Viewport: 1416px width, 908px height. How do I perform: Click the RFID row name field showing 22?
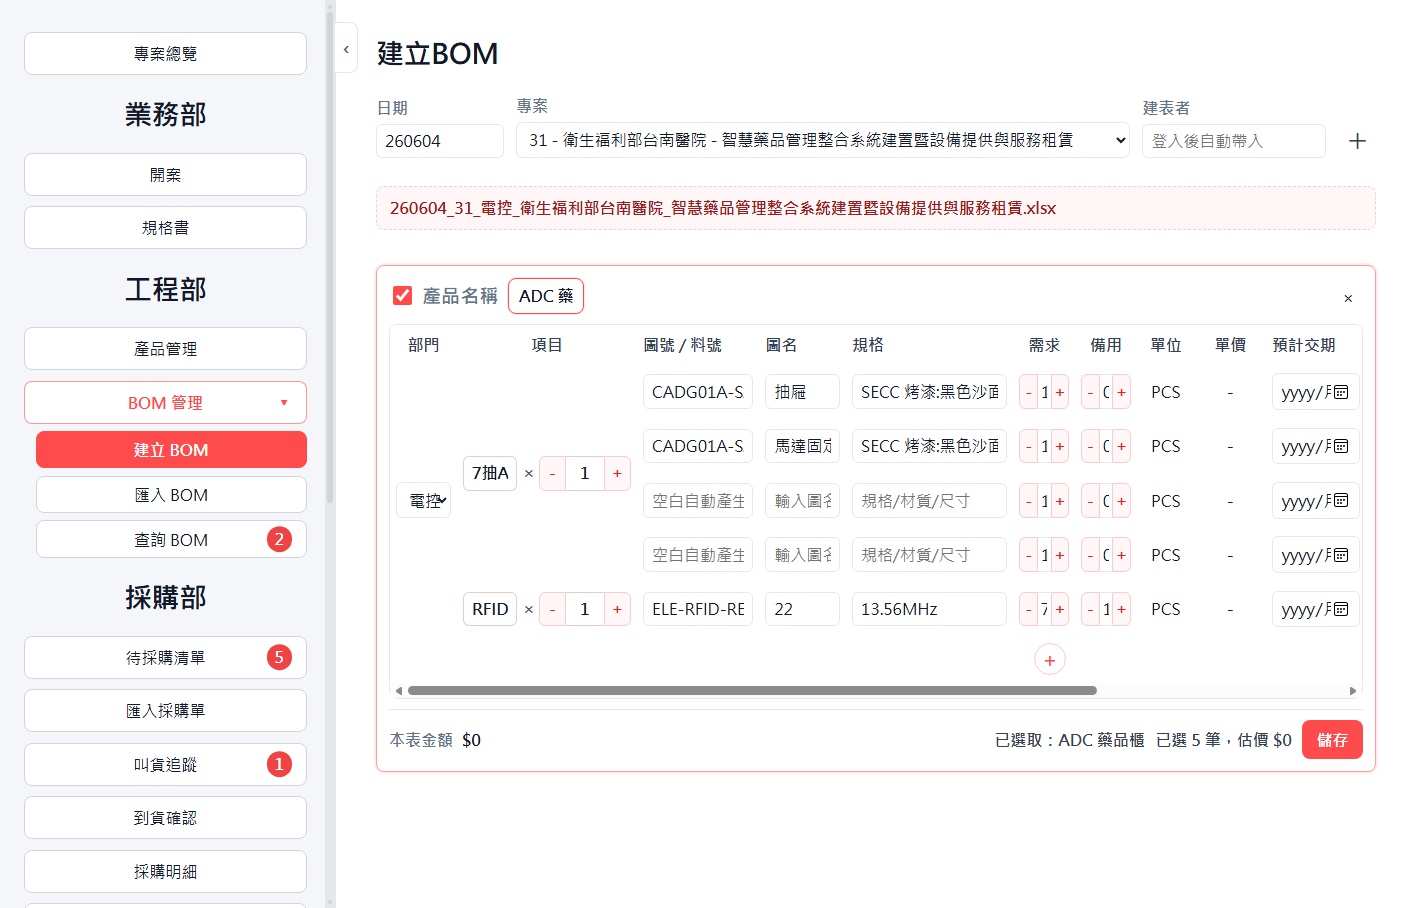pos(802,609)
